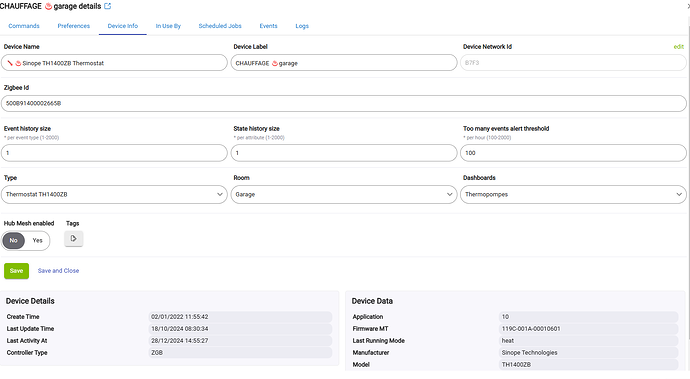Click the Too many events alert threshold field

pos(573,153)
